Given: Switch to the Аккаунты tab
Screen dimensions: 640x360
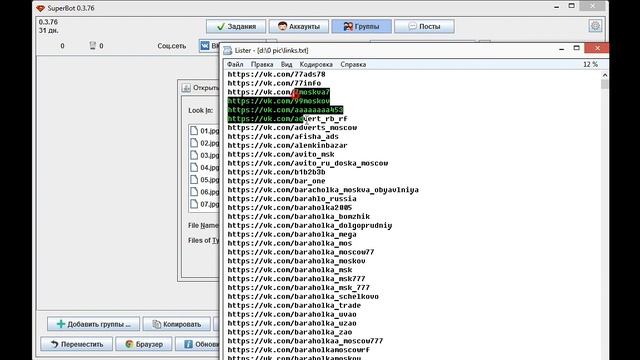Looking at the screenshot, I should click(x=299, y=27).
